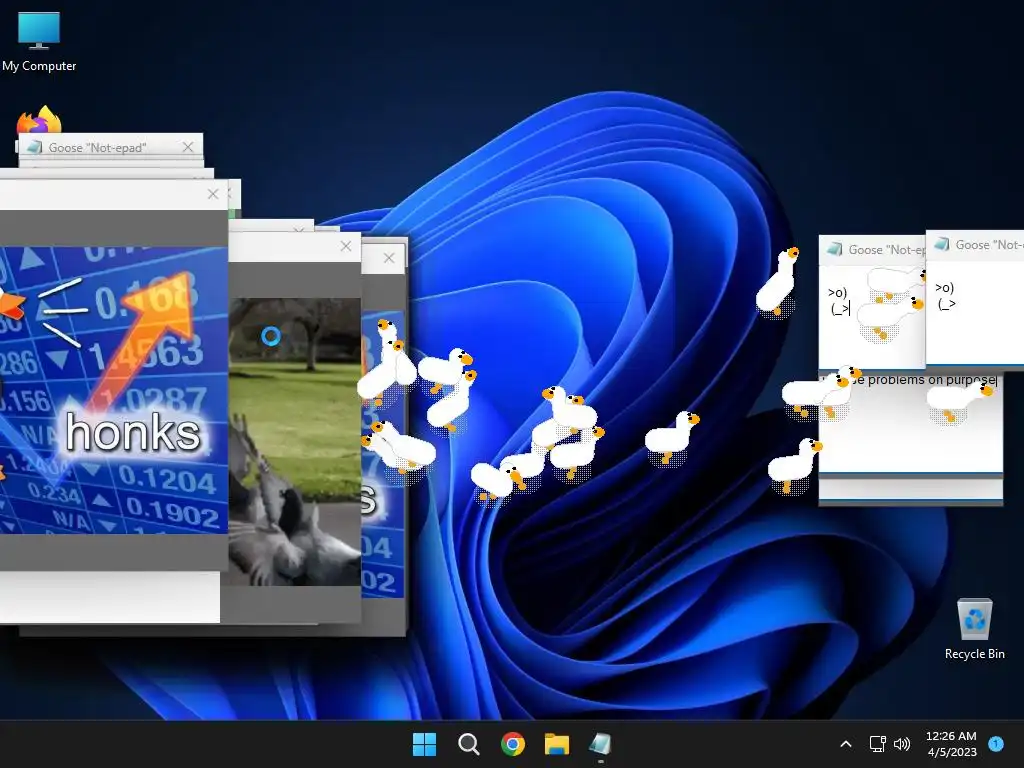Click the title icon of the left right-side notepad
The width and height of the screenshot is (1024, 768).
click(x=835, y=249)
